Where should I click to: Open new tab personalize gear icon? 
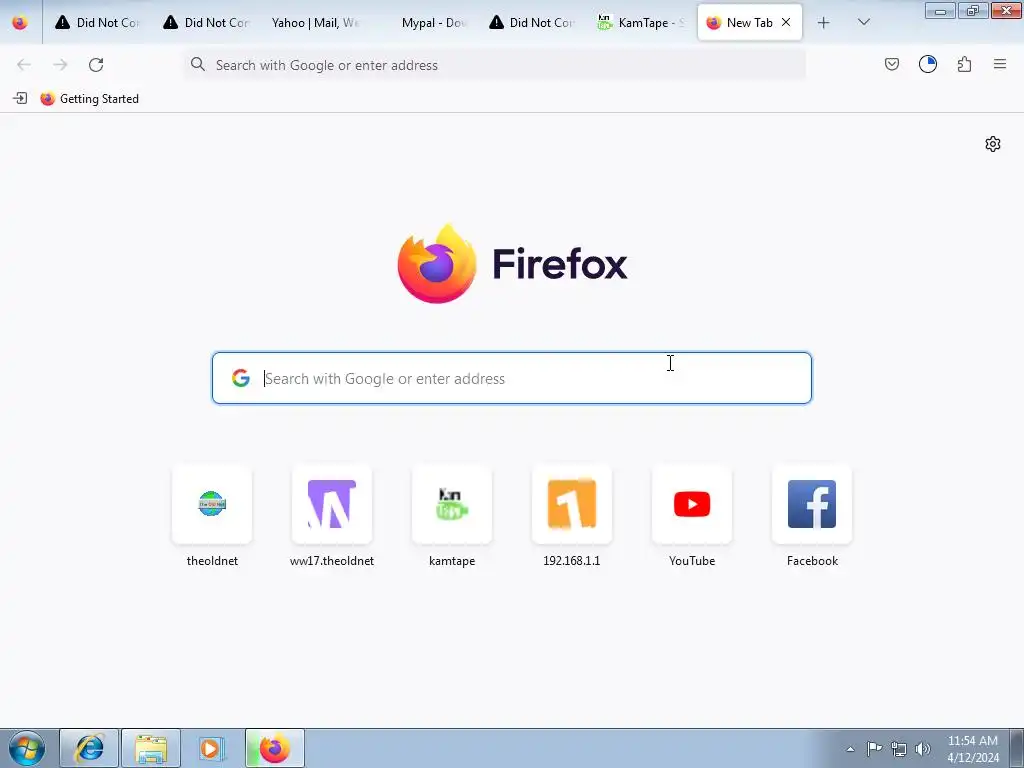(993, 144)
